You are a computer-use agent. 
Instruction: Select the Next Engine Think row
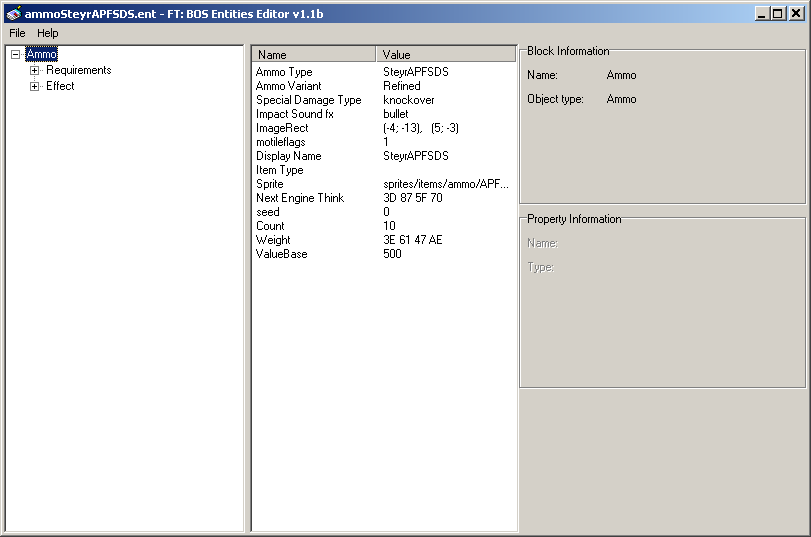tap(384, 198)
